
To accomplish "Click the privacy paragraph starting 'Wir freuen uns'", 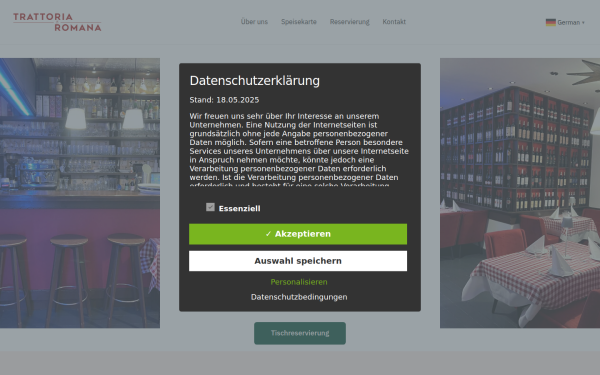I will click(x=299, y=150).
